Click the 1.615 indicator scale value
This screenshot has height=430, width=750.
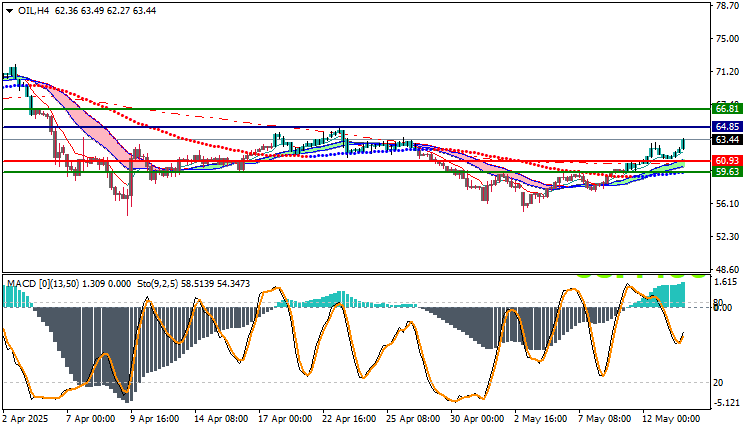pos(726,282)
